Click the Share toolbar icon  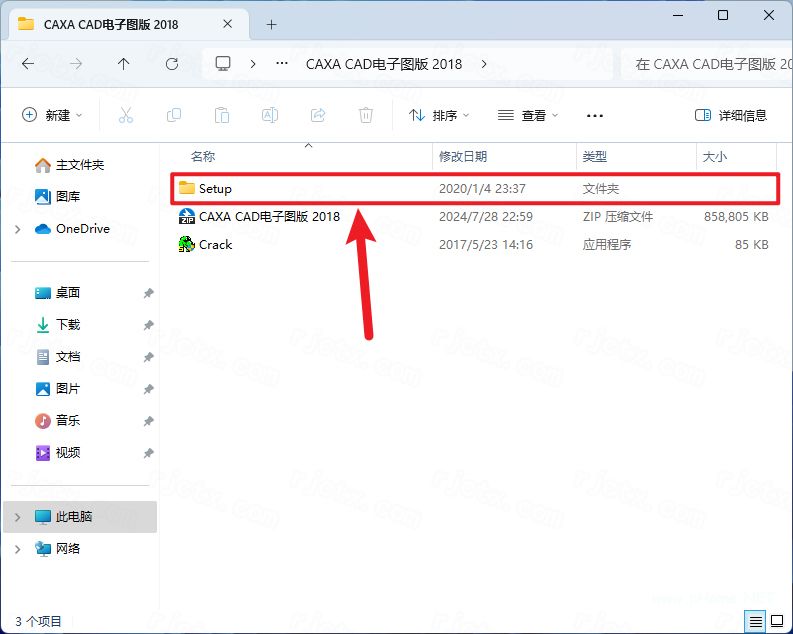pyautogui.click(x=318, y=115)
